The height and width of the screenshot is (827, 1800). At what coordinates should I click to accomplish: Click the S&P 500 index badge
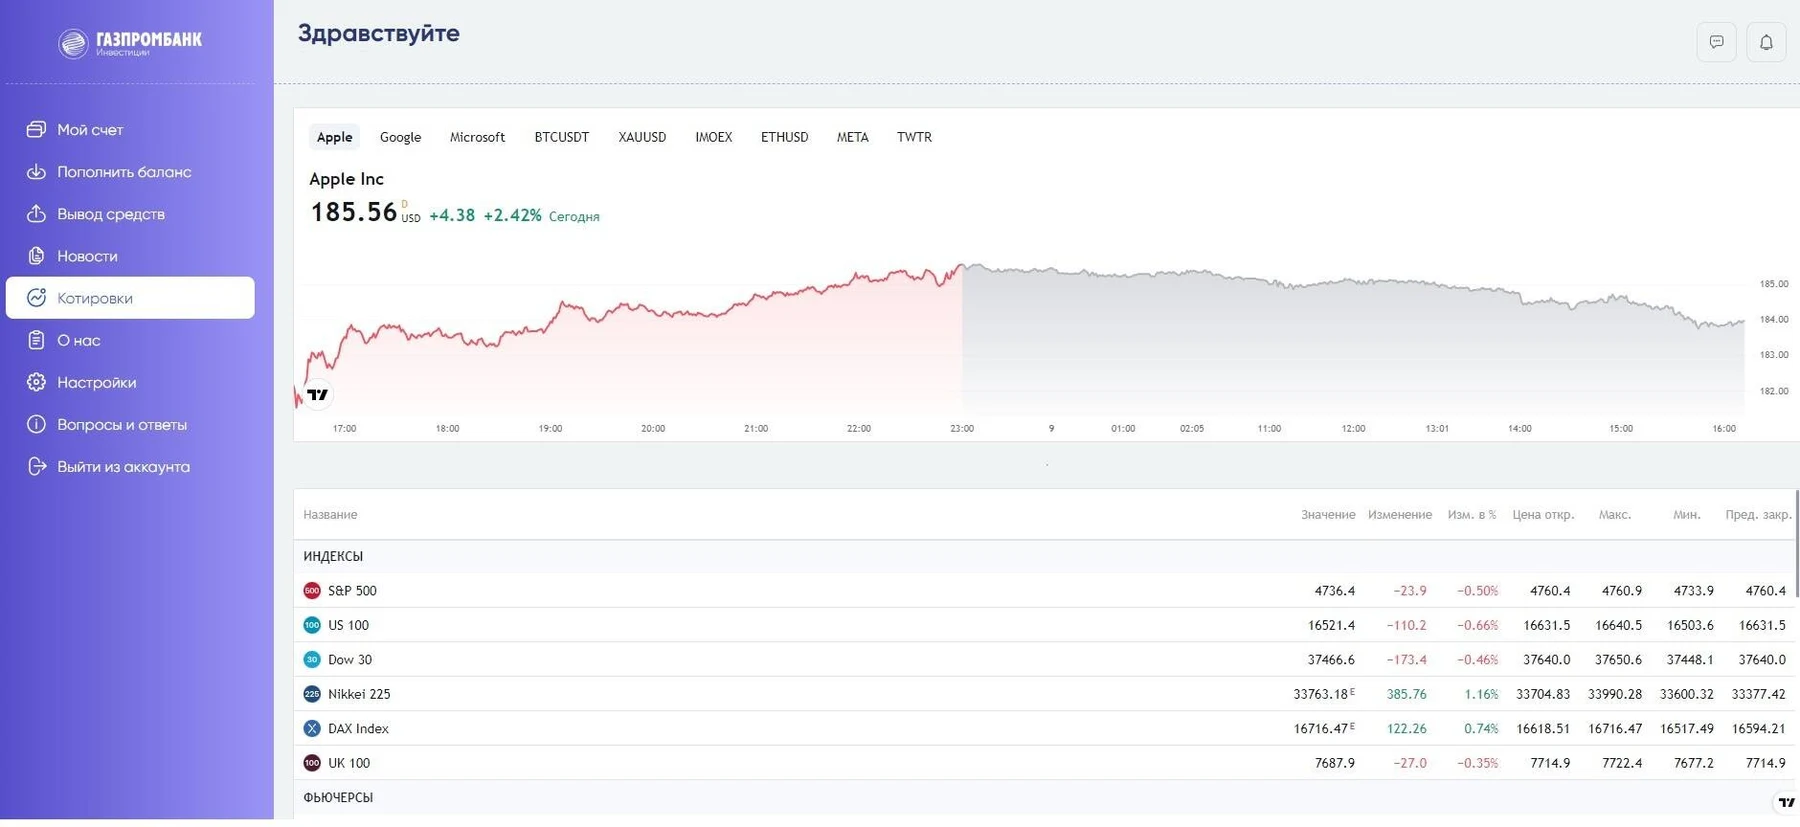click(312, 591)
